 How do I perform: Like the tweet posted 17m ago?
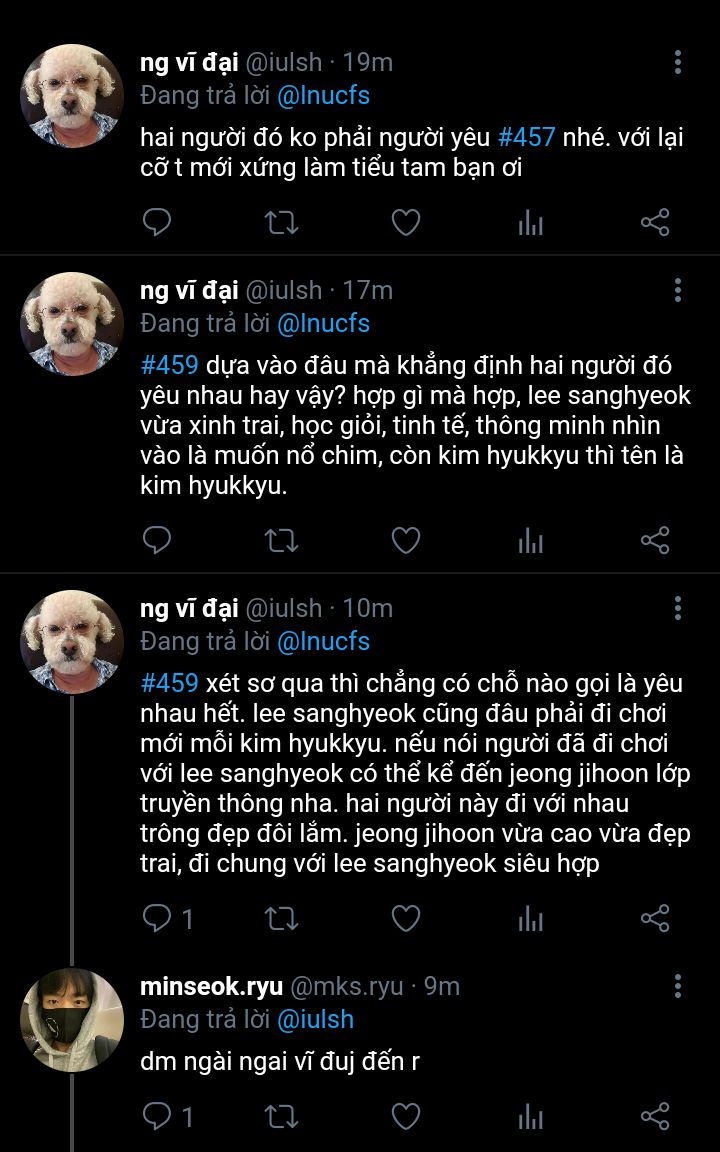[405, 541]
